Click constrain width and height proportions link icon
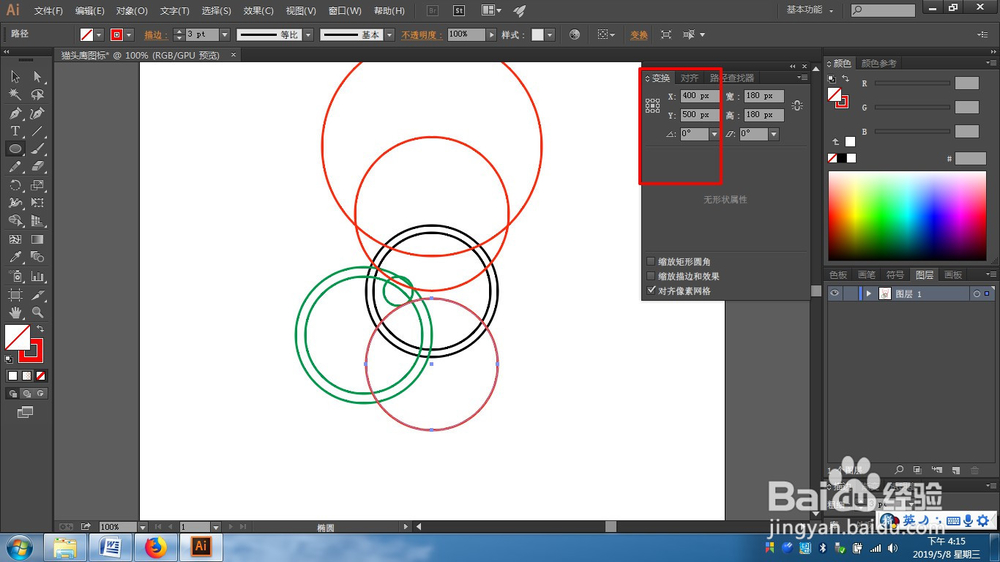Screen dimensions: 1000x562 pos(797,105)
